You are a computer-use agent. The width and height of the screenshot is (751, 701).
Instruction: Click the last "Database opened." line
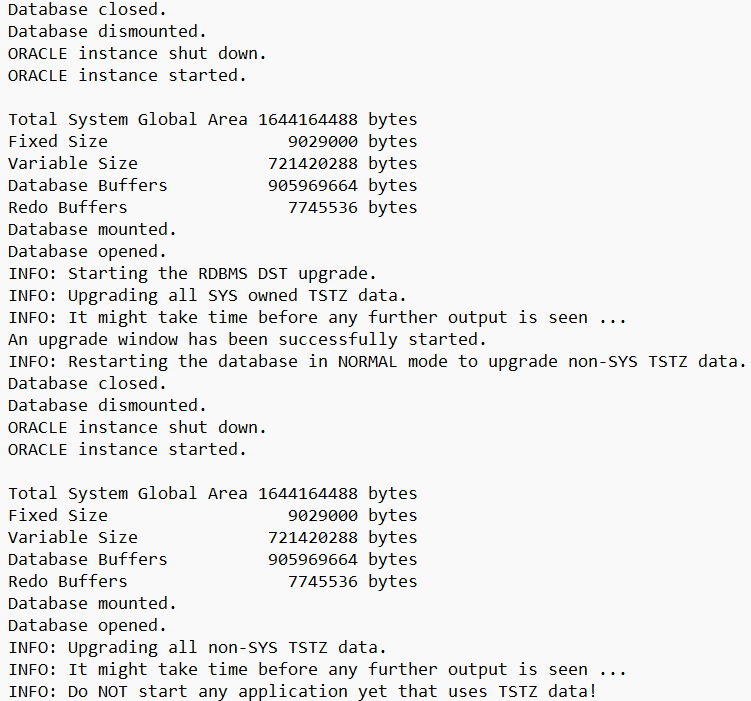[87, 625]
